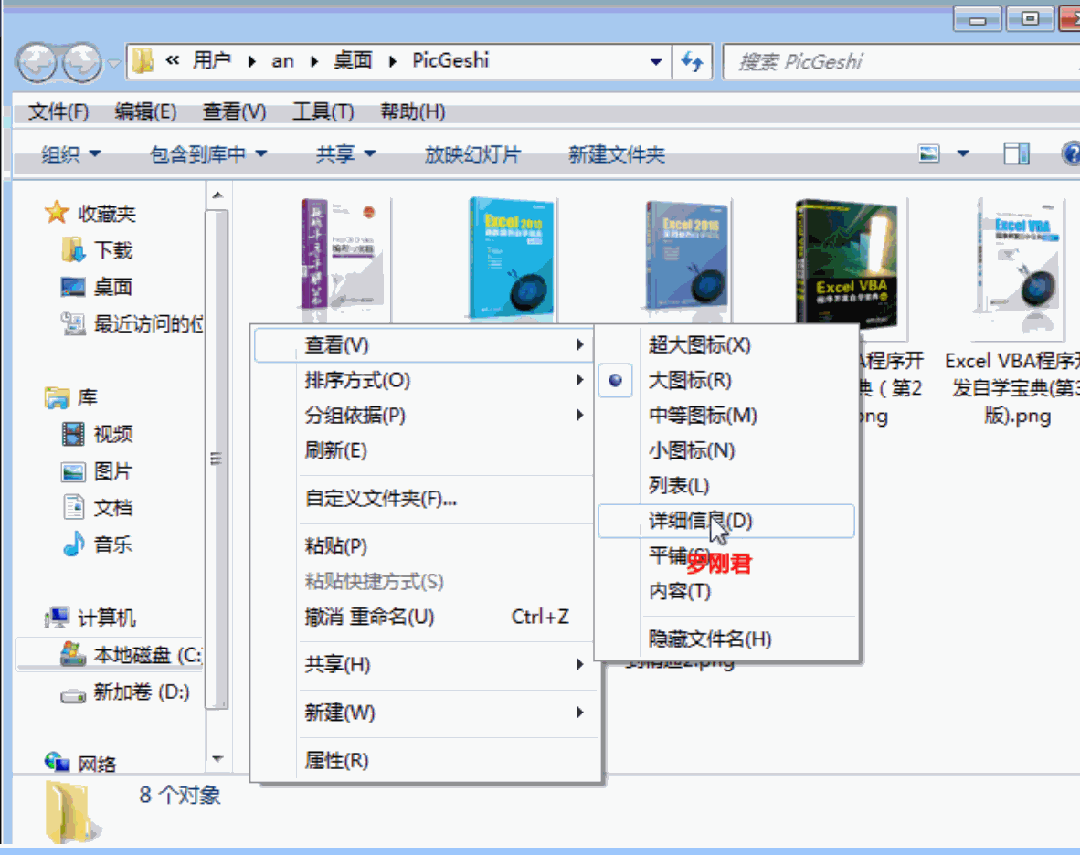Open 图片 library in sidebar
Screen dimensions: 1080x855
96,471
